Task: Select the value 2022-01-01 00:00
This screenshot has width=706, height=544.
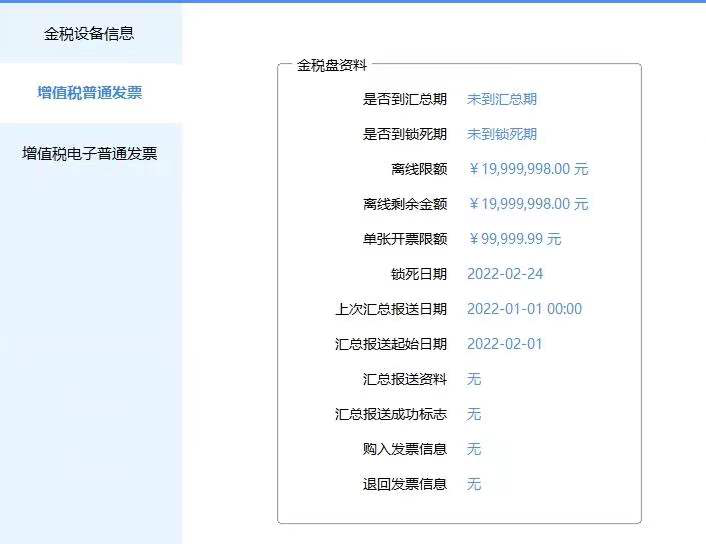Action: (525, 309)
